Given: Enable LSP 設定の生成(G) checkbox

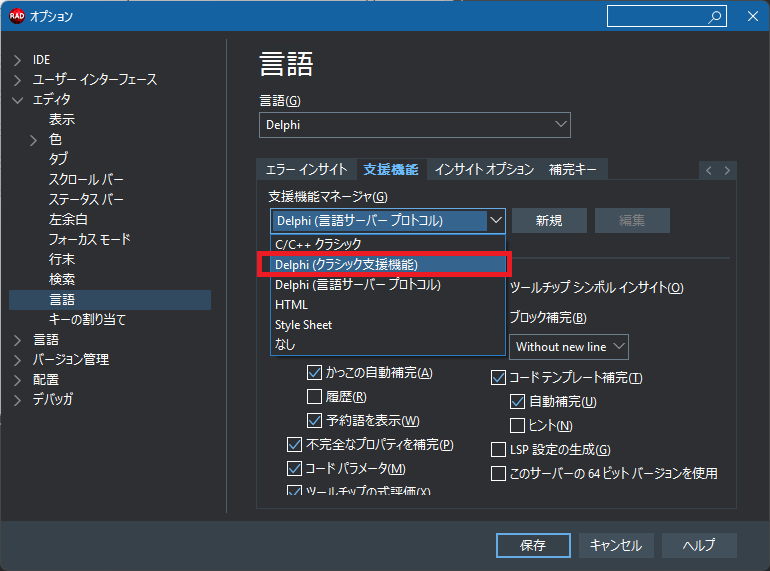Looking at the screenshot, I should coord(498,450).
